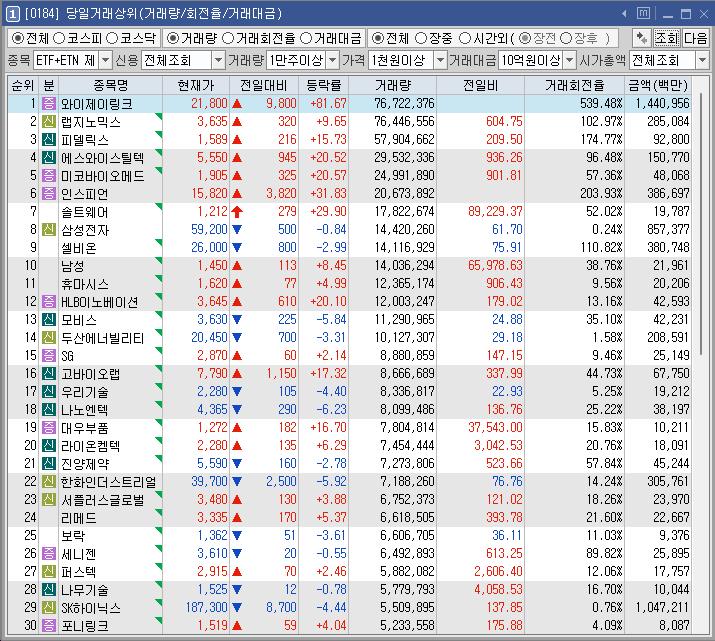715x641 pixels.
Task: Click the 신 badge icon on 피델릭스 row
Action: (49, 140)
